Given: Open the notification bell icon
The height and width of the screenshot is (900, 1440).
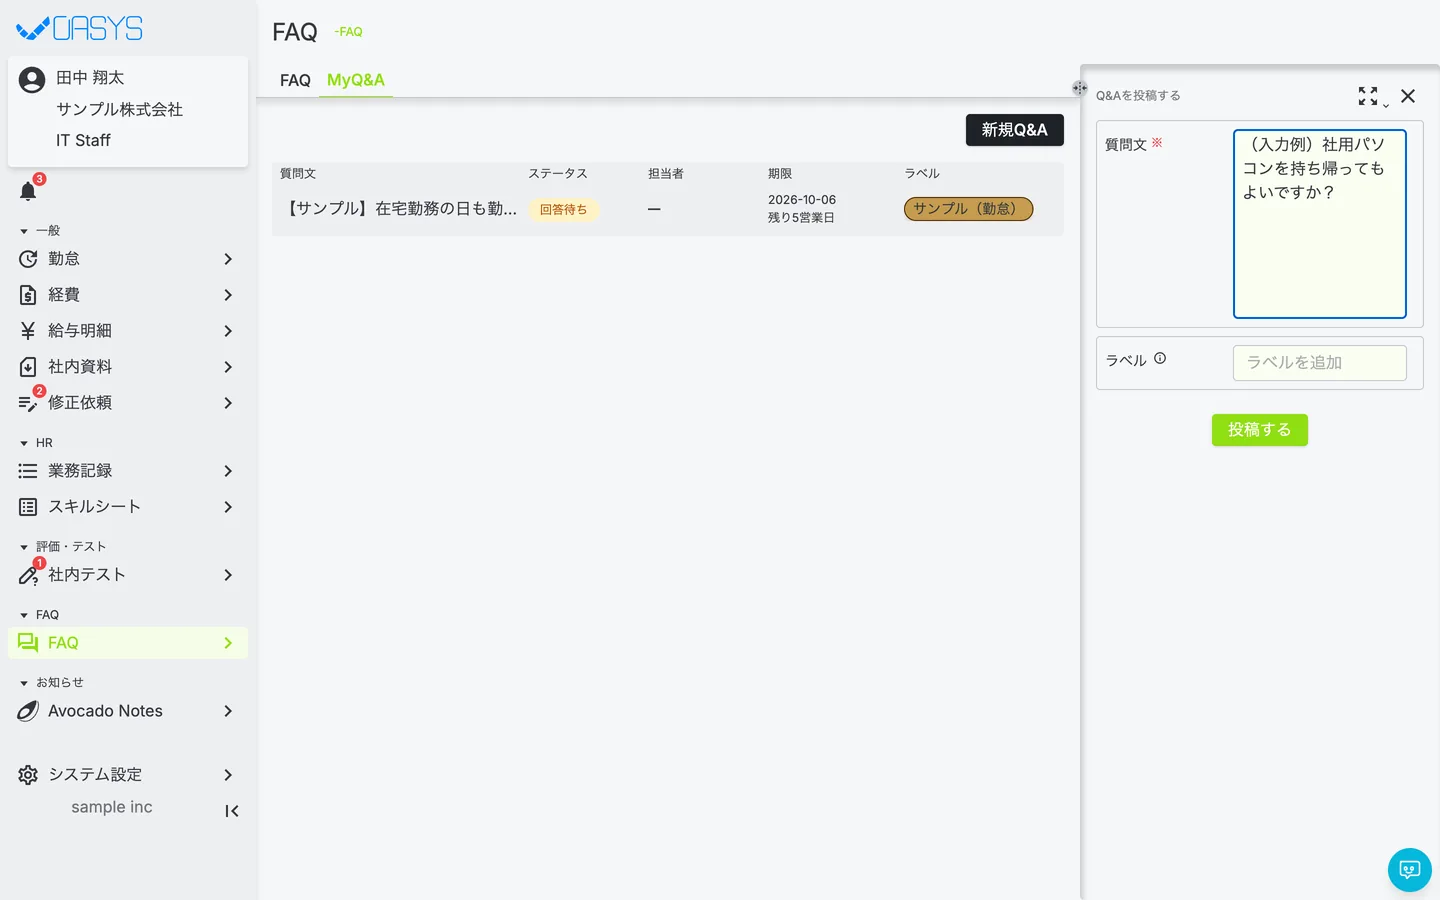Looking at the screenshot, I should (28, 191).
